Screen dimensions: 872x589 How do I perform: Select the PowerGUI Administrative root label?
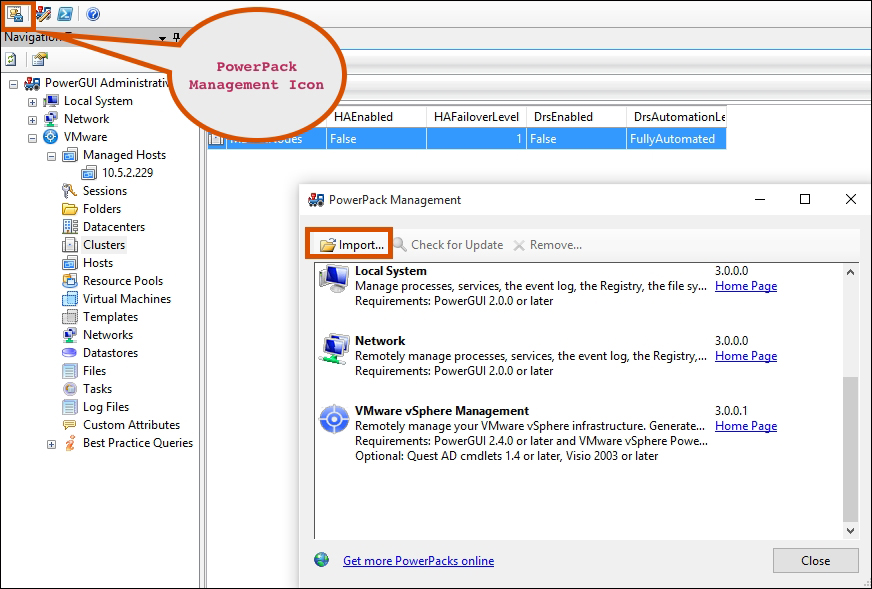[x=108, y=83]
